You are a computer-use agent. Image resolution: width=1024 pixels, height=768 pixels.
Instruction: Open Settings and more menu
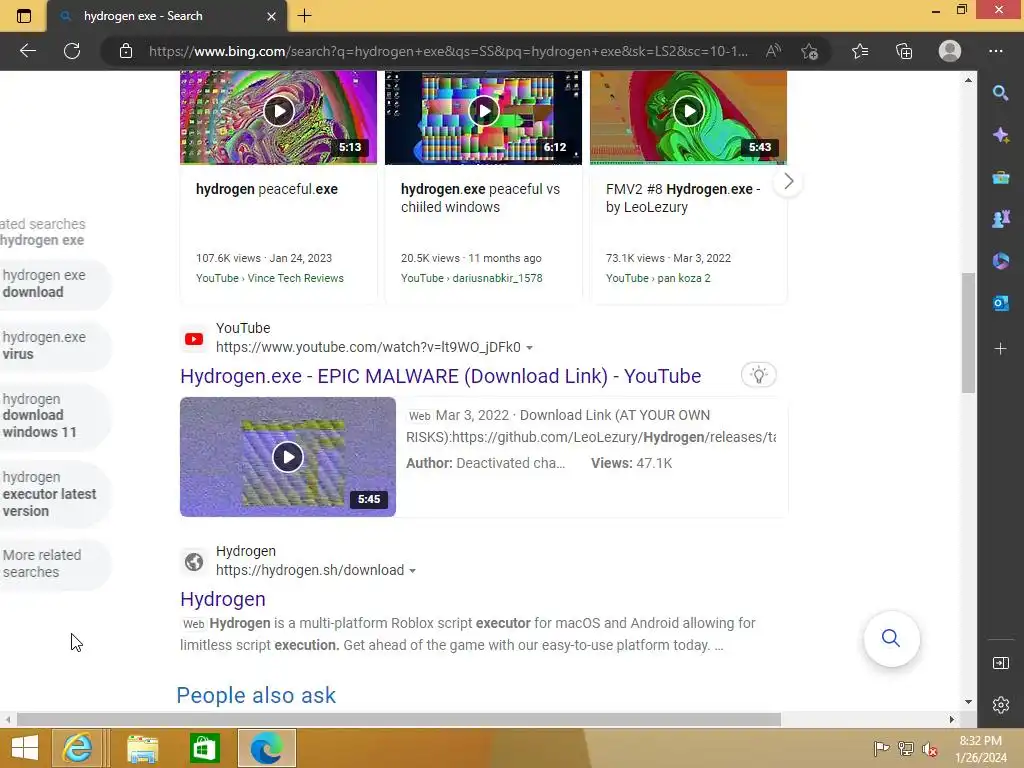[996, 51]
